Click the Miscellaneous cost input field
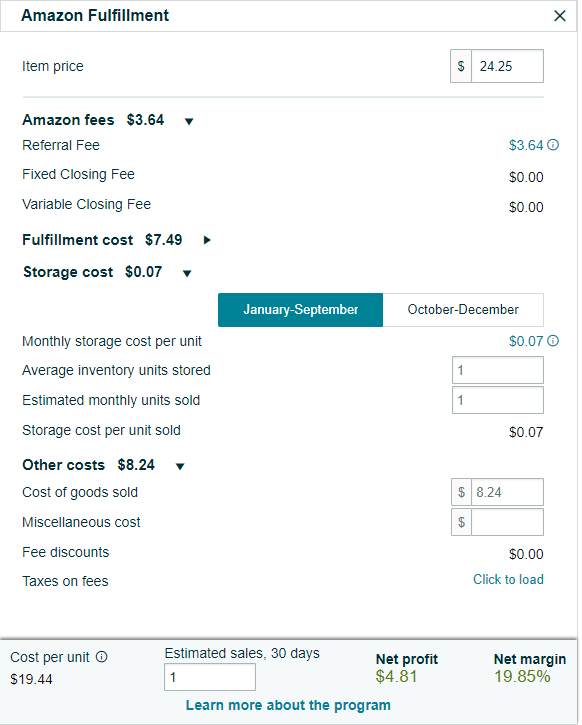 coord(508,522)
